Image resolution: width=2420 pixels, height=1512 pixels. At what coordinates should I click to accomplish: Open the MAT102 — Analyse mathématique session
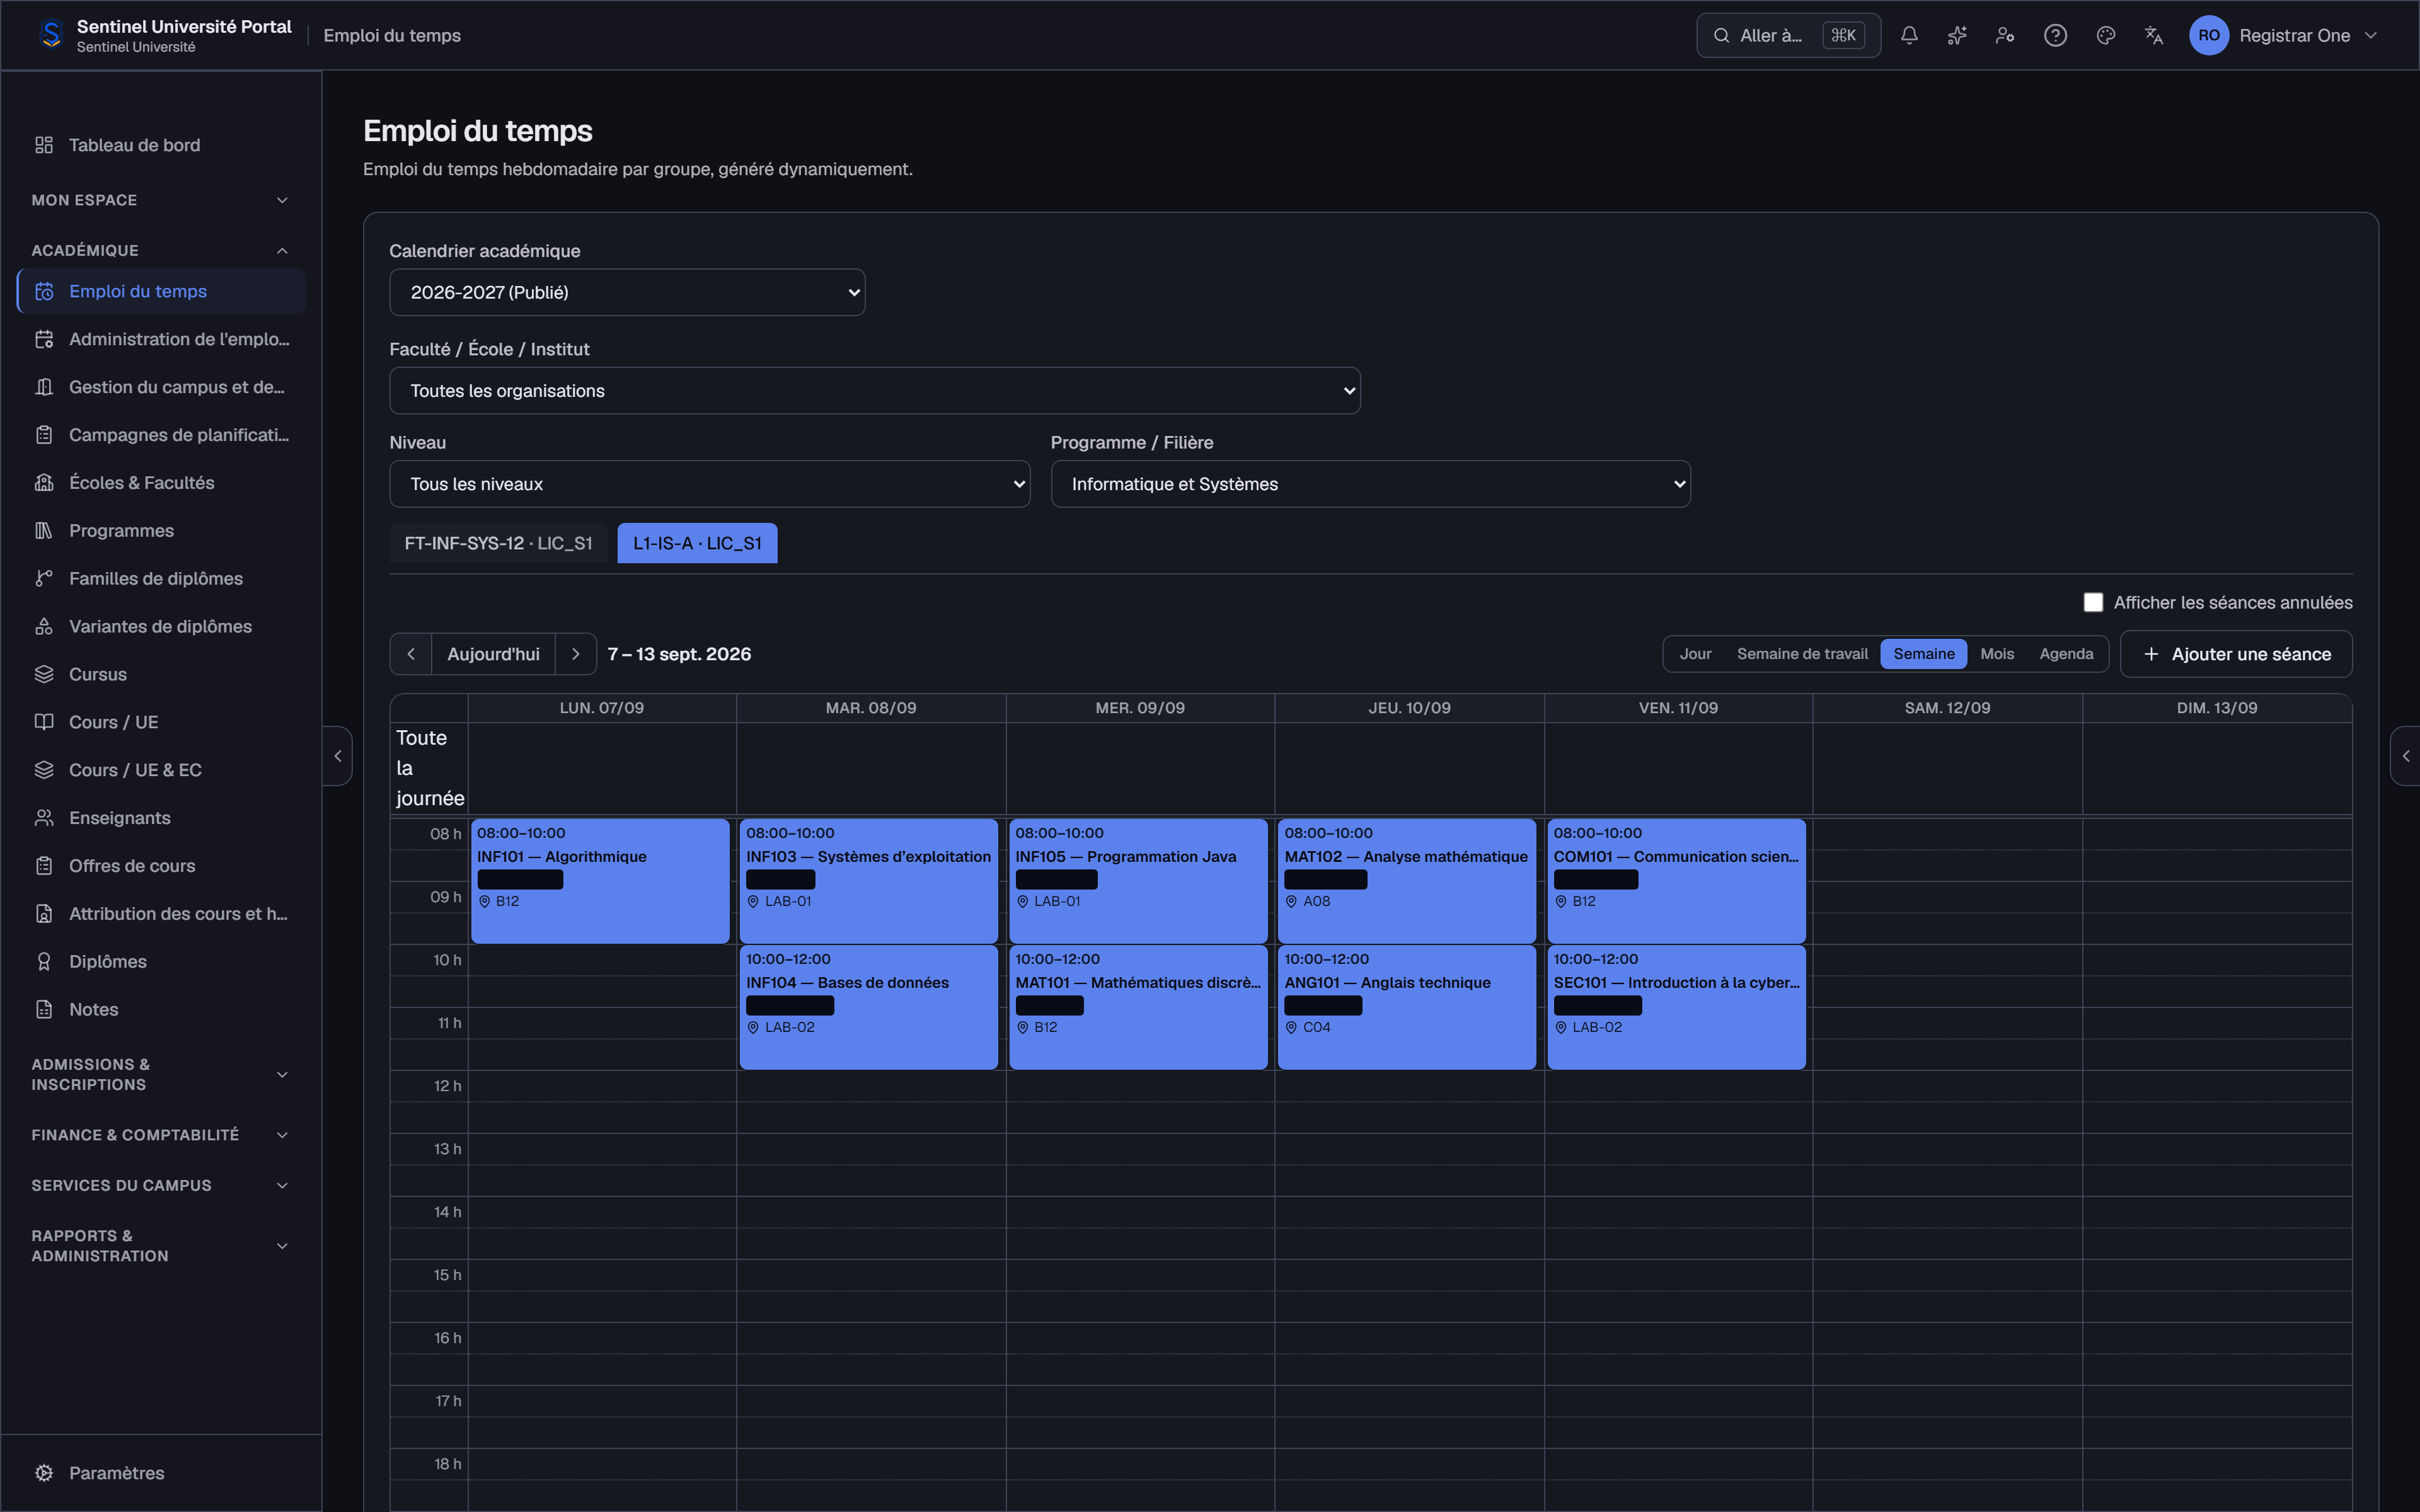coord(1406,881)
